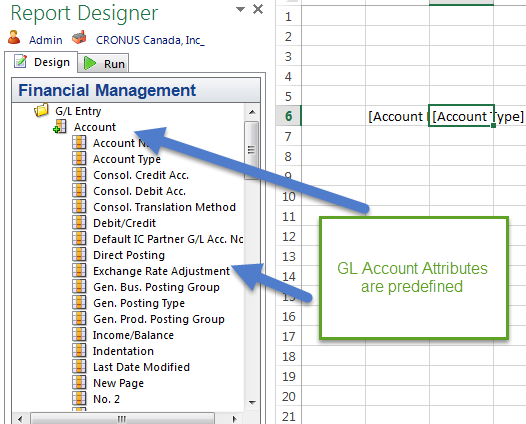526x424 pixels.
Task: Close the Report Designer pane
Action: point(258,9)
